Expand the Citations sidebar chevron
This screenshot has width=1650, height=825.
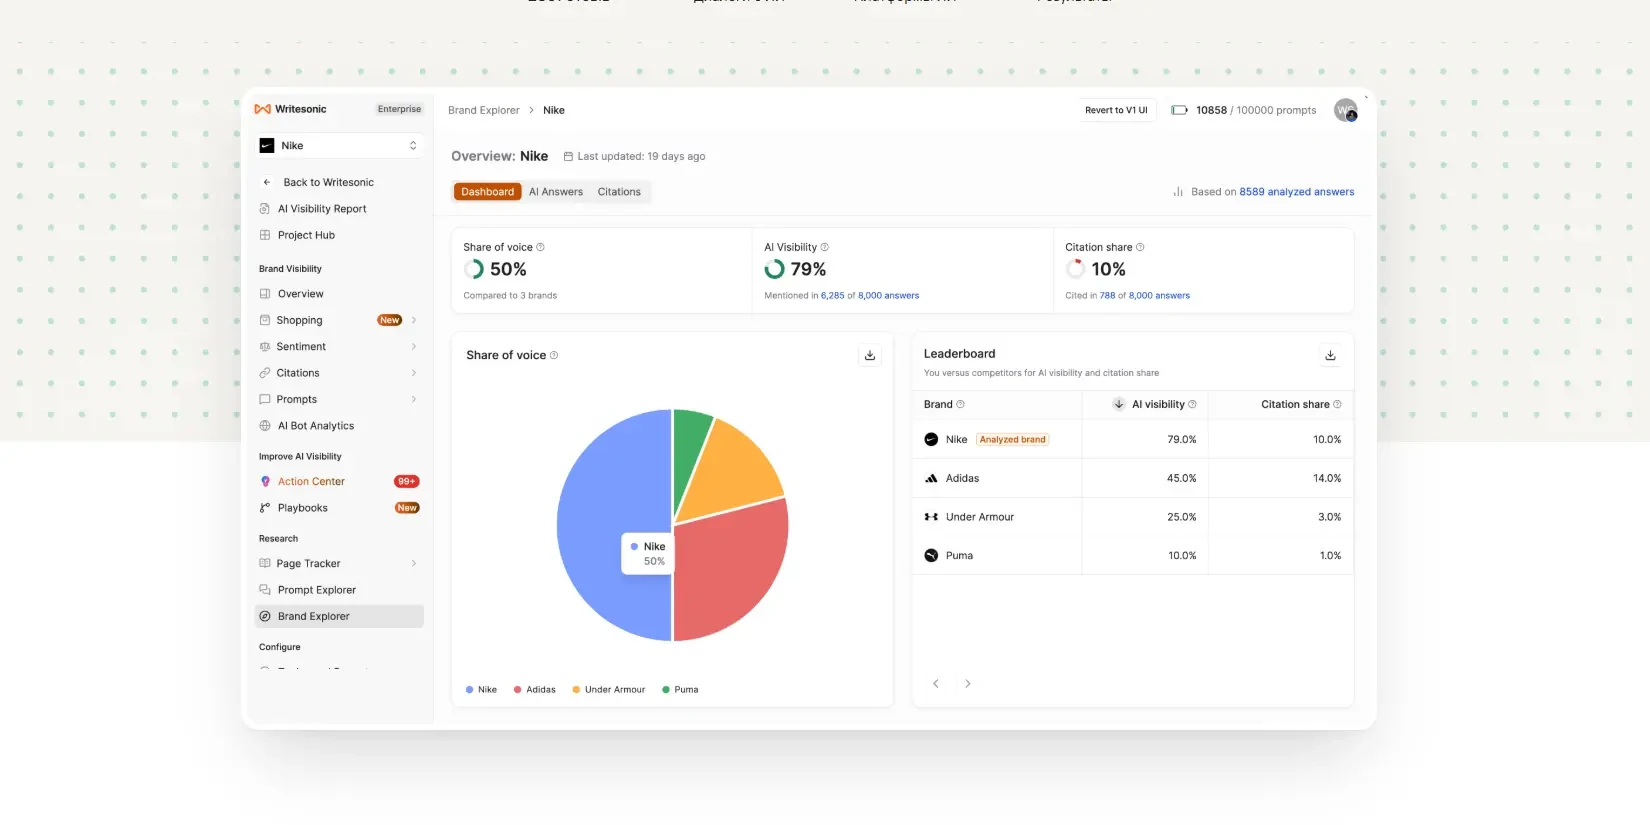tap(414, 373)
